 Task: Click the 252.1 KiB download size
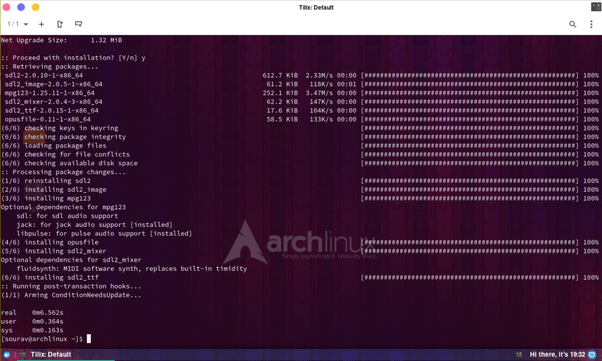280,93
